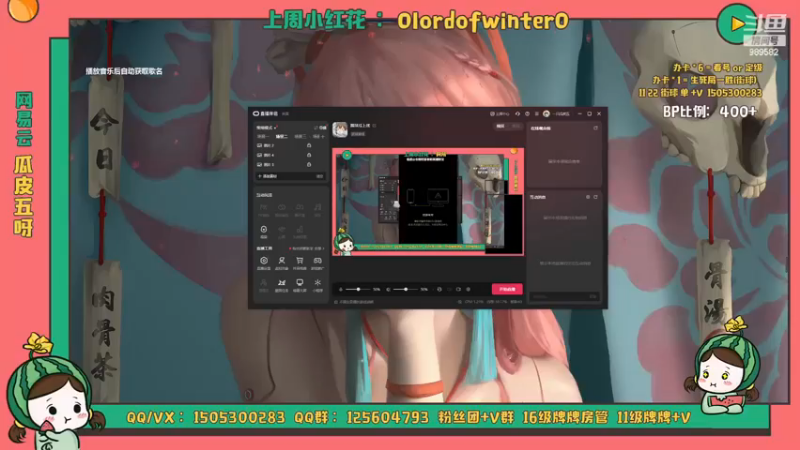Click the last gear icon in bottom control bar

[x=468, y=289]
